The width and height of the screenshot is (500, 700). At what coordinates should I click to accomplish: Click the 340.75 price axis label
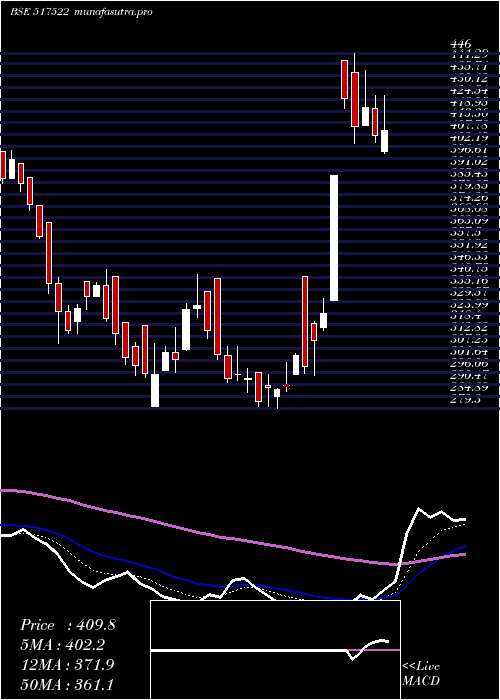[469, 269]
